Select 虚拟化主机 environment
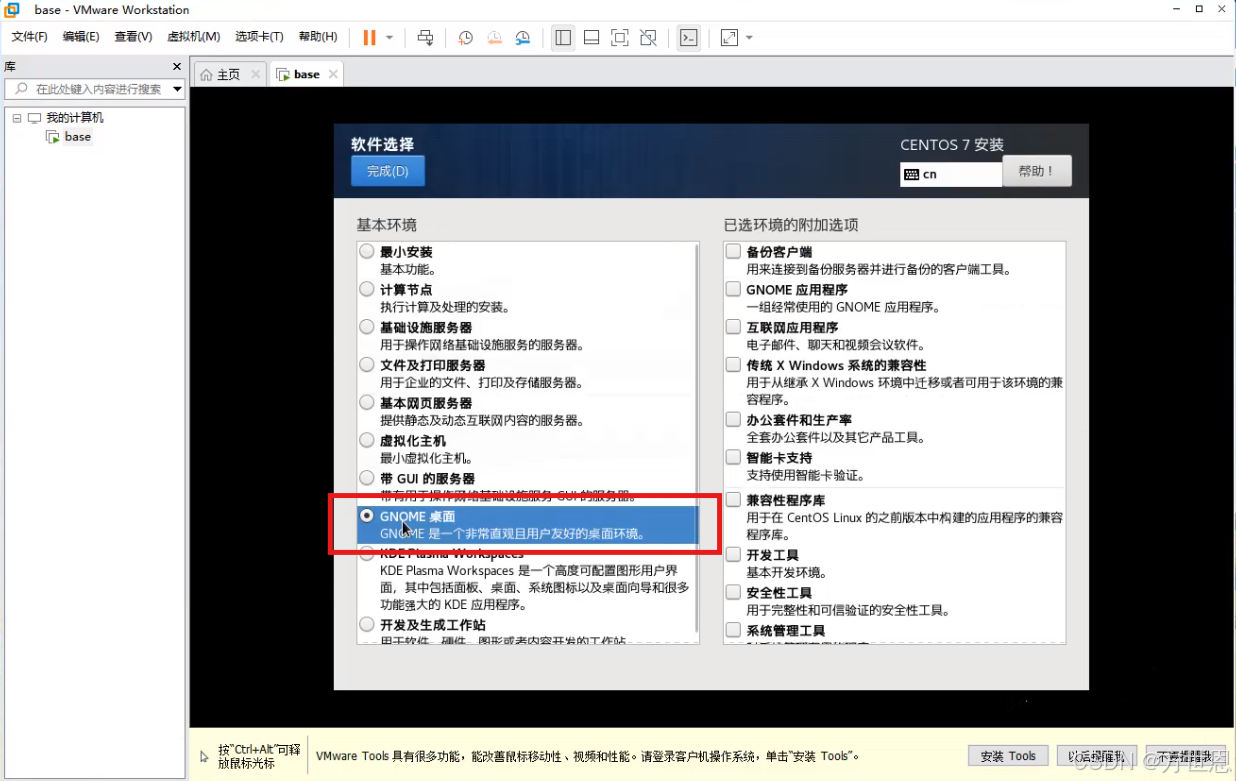This screenshot has width=1236, height=781. (x=367, y=440)
